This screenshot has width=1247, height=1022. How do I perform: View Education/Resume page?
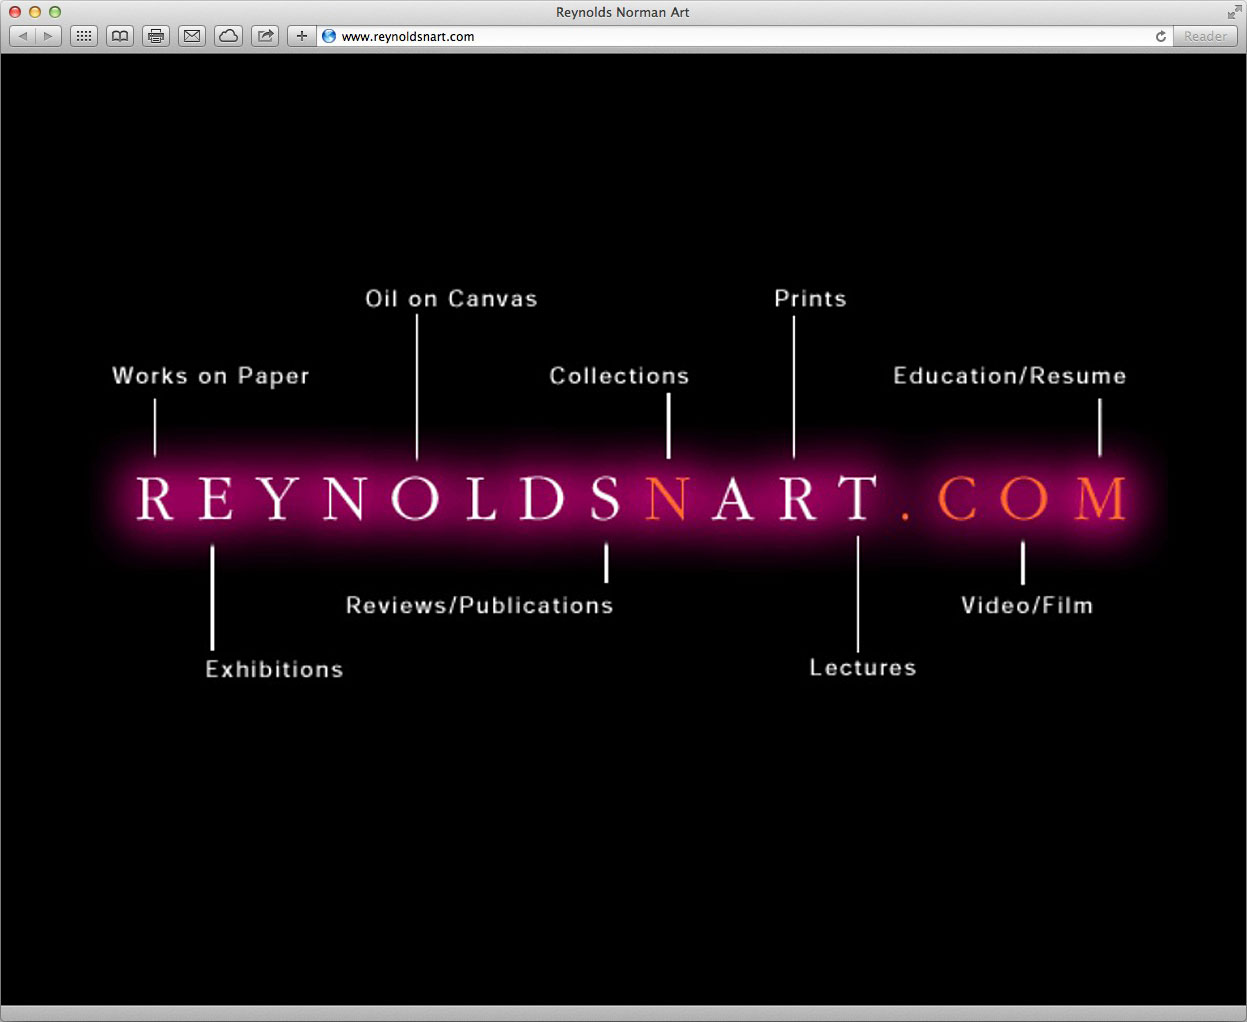click(1009, 376)
